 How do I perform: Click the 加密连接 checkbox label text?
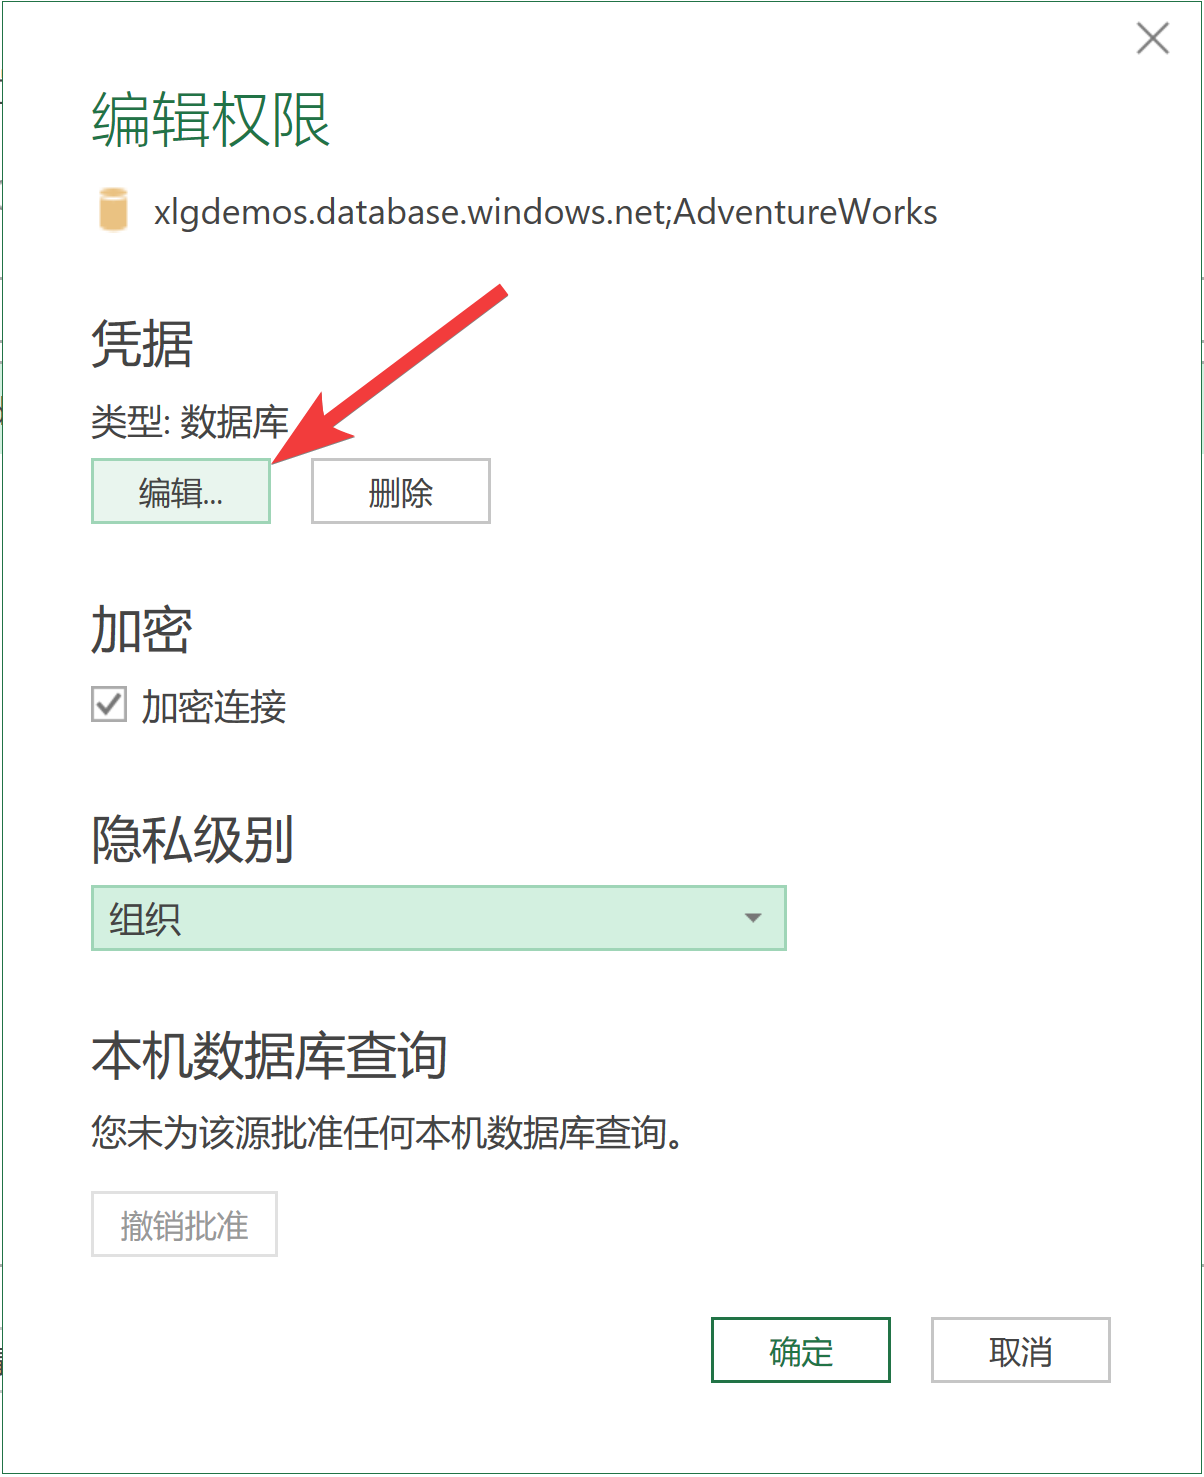214,707
